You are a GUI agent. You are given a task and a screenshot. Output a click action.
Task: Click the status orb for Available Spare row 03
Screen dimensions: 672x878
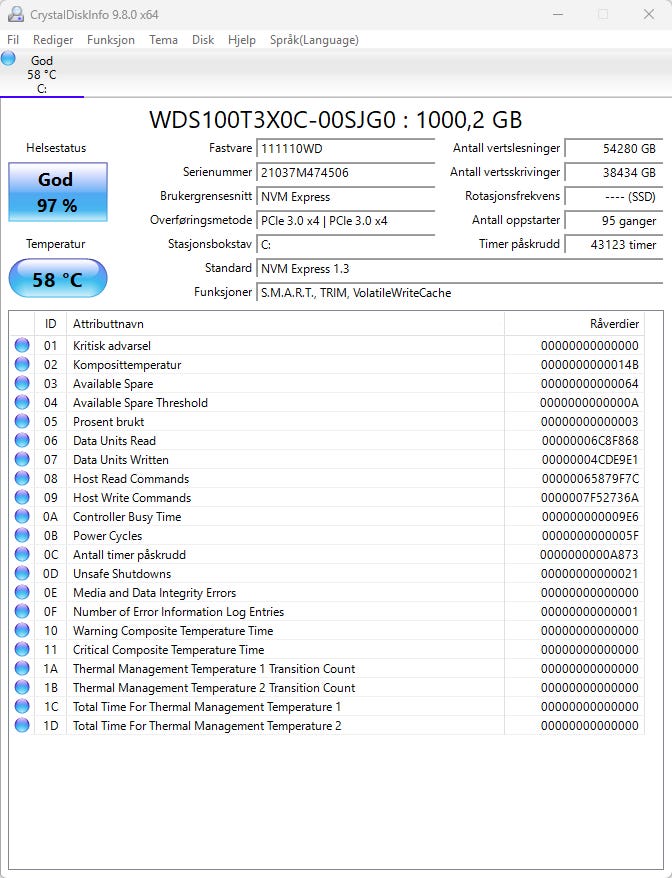click(22, 384)
